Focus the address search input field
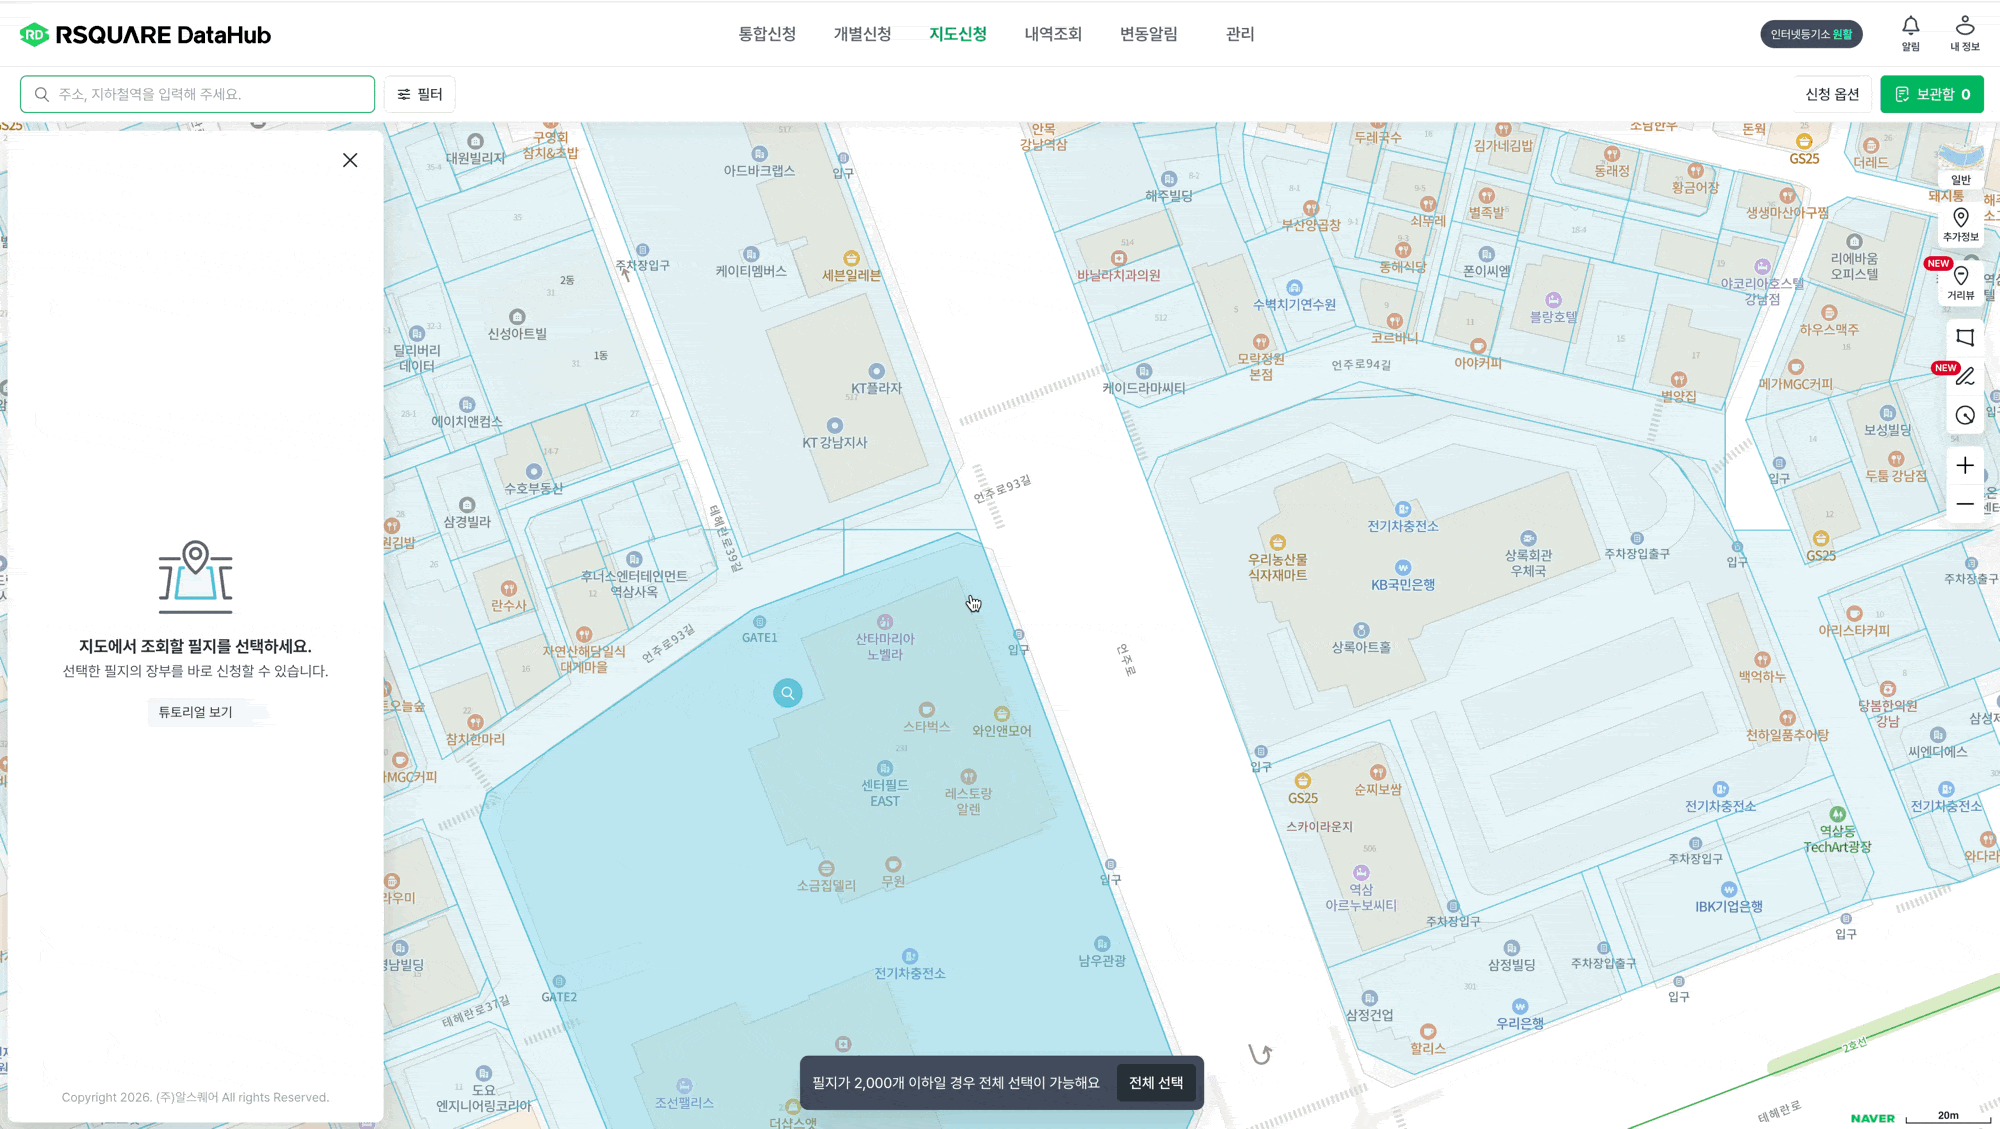The width and height of the screenshot is (2000, 1129). [198, 94]
